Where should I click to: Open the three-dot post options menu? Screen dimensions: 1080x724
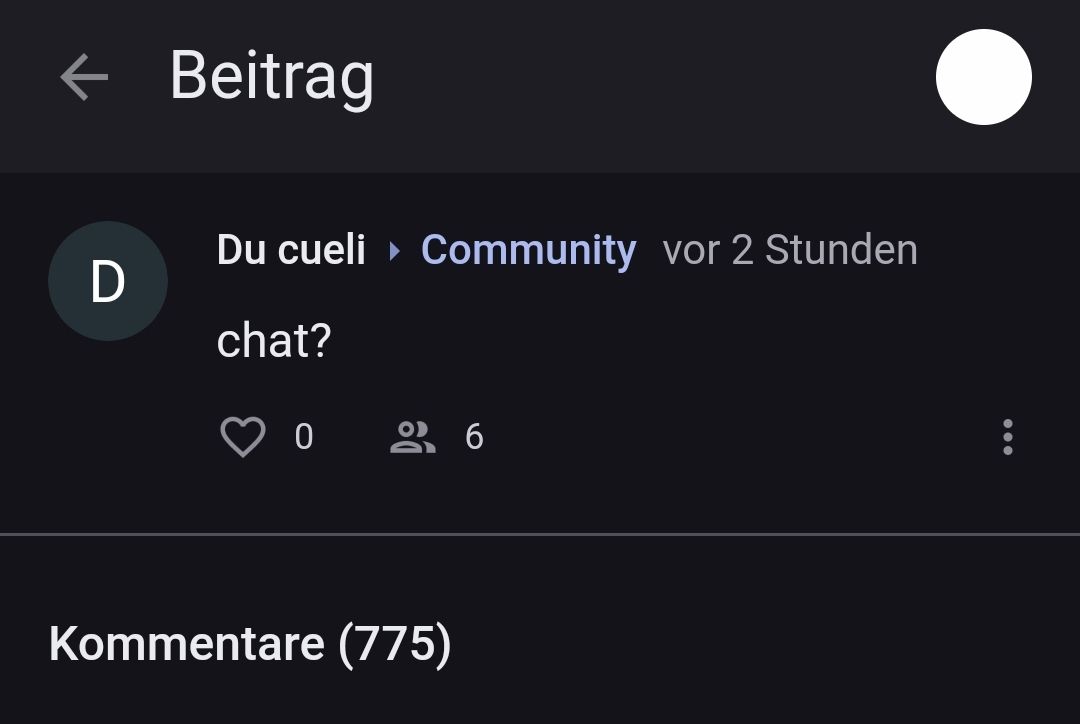pyautogui.click(x=1007, y=437)
